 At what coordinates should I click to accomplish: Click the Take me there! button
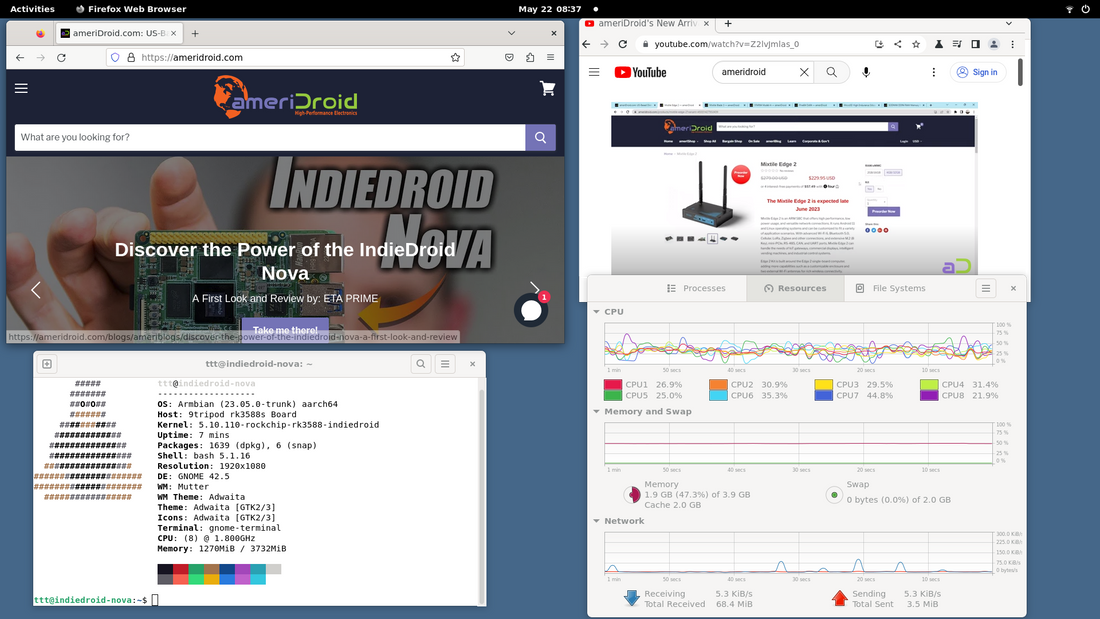click(x=285, y=330)
